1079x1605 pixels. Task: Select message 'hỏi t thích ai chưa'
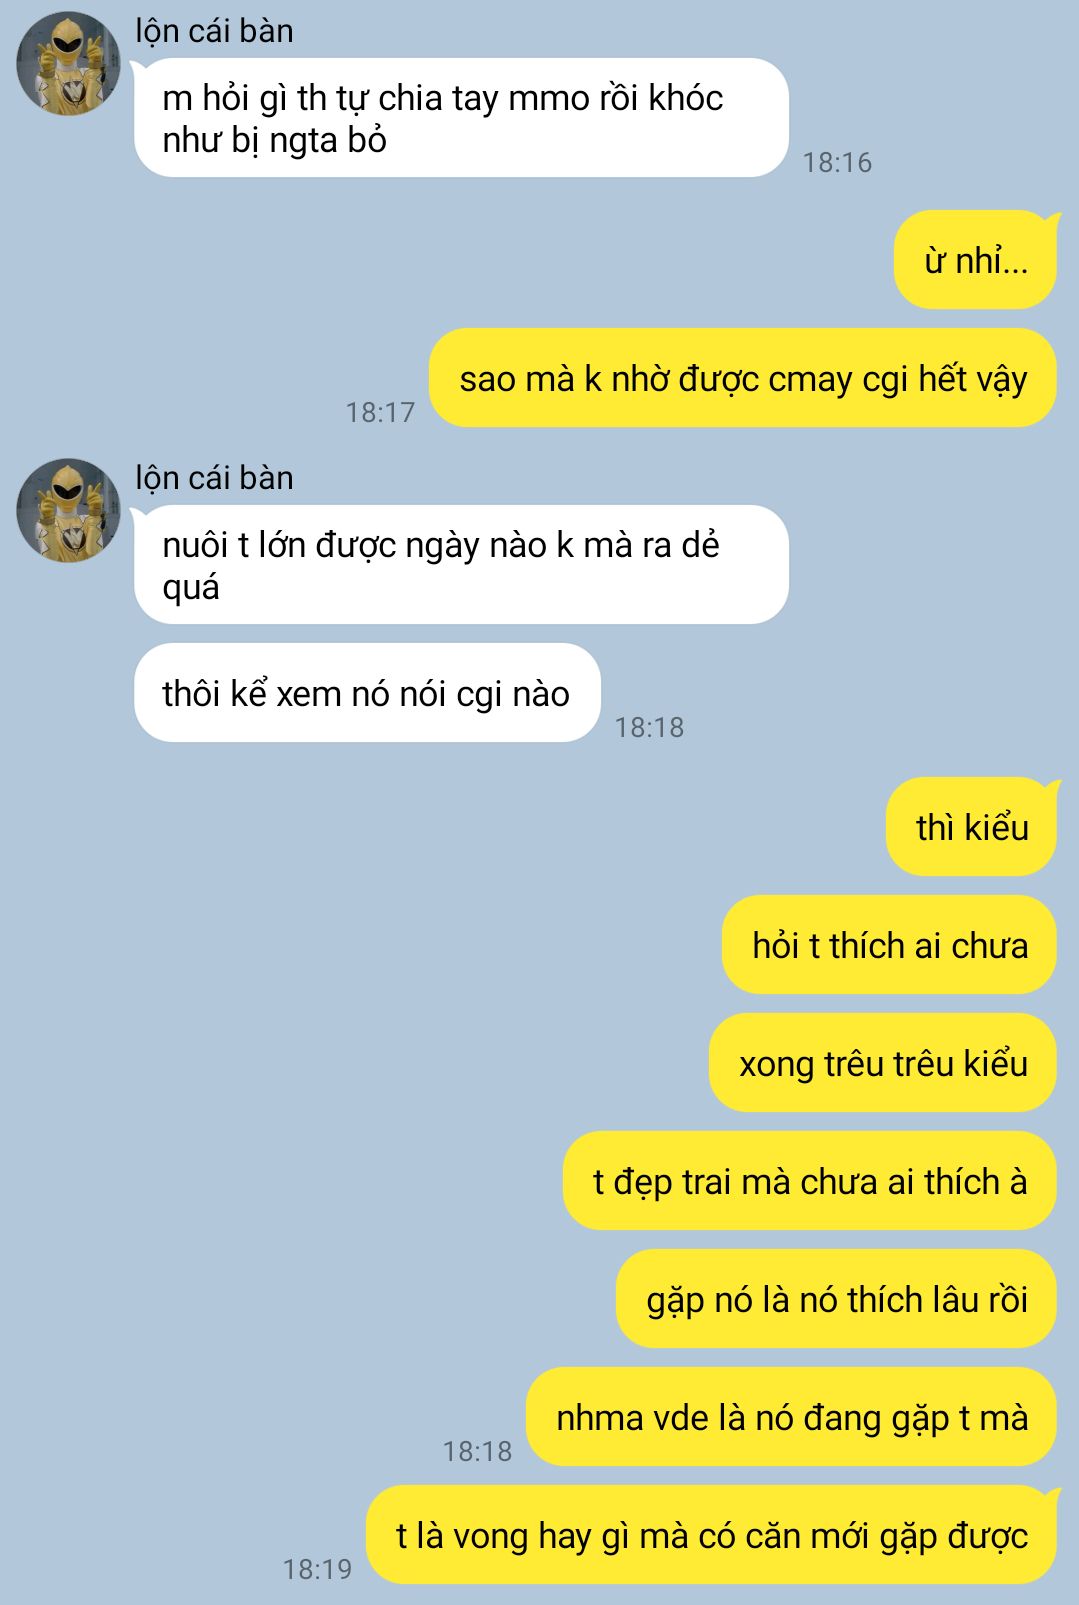click(889, 944)
